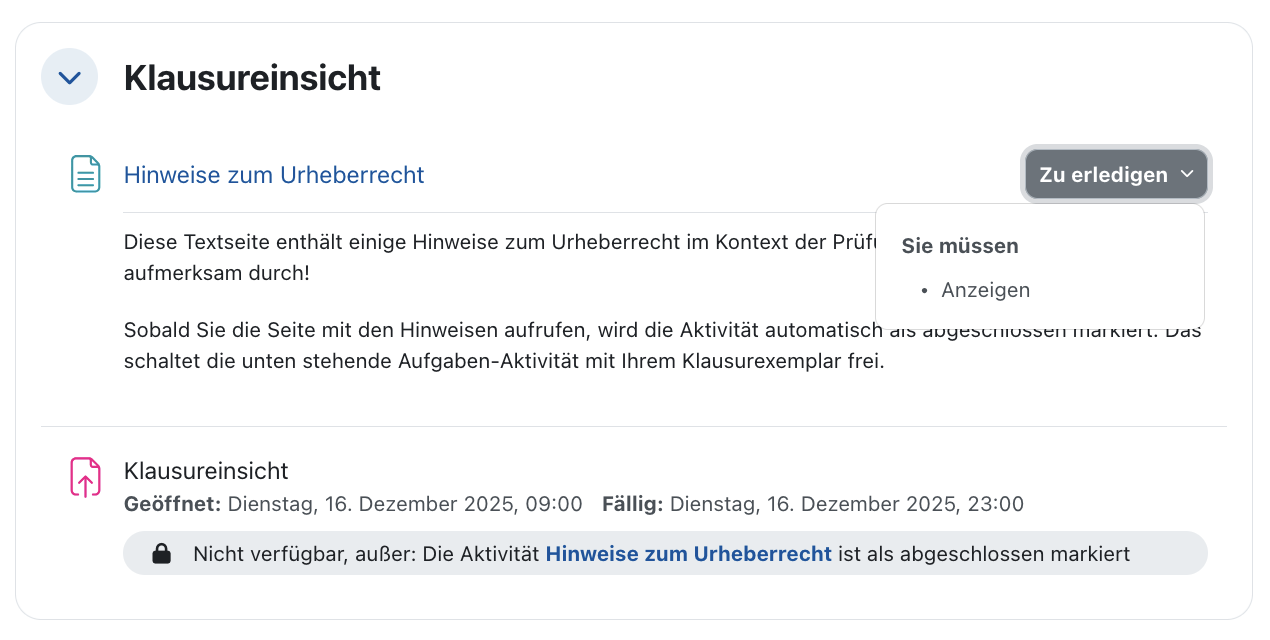Select Anzeigen in the completion conditions menu
1270x640 pixels.
click(985, 290)
